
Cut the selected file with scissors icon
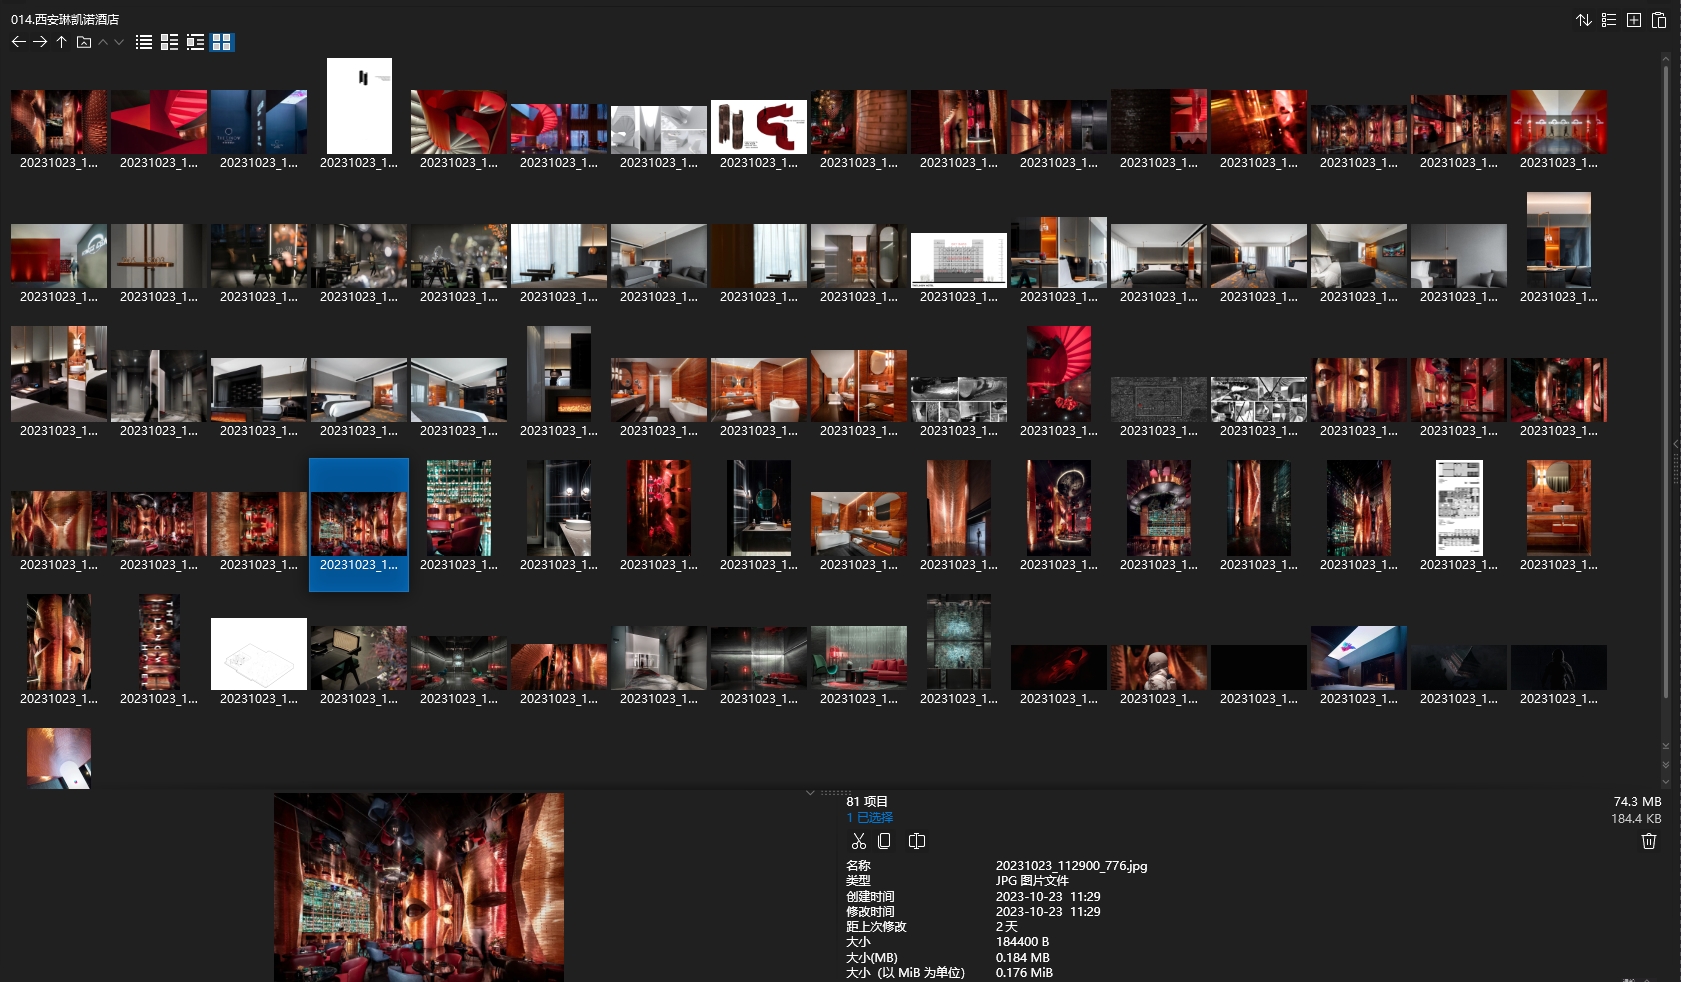coord(858,841)
